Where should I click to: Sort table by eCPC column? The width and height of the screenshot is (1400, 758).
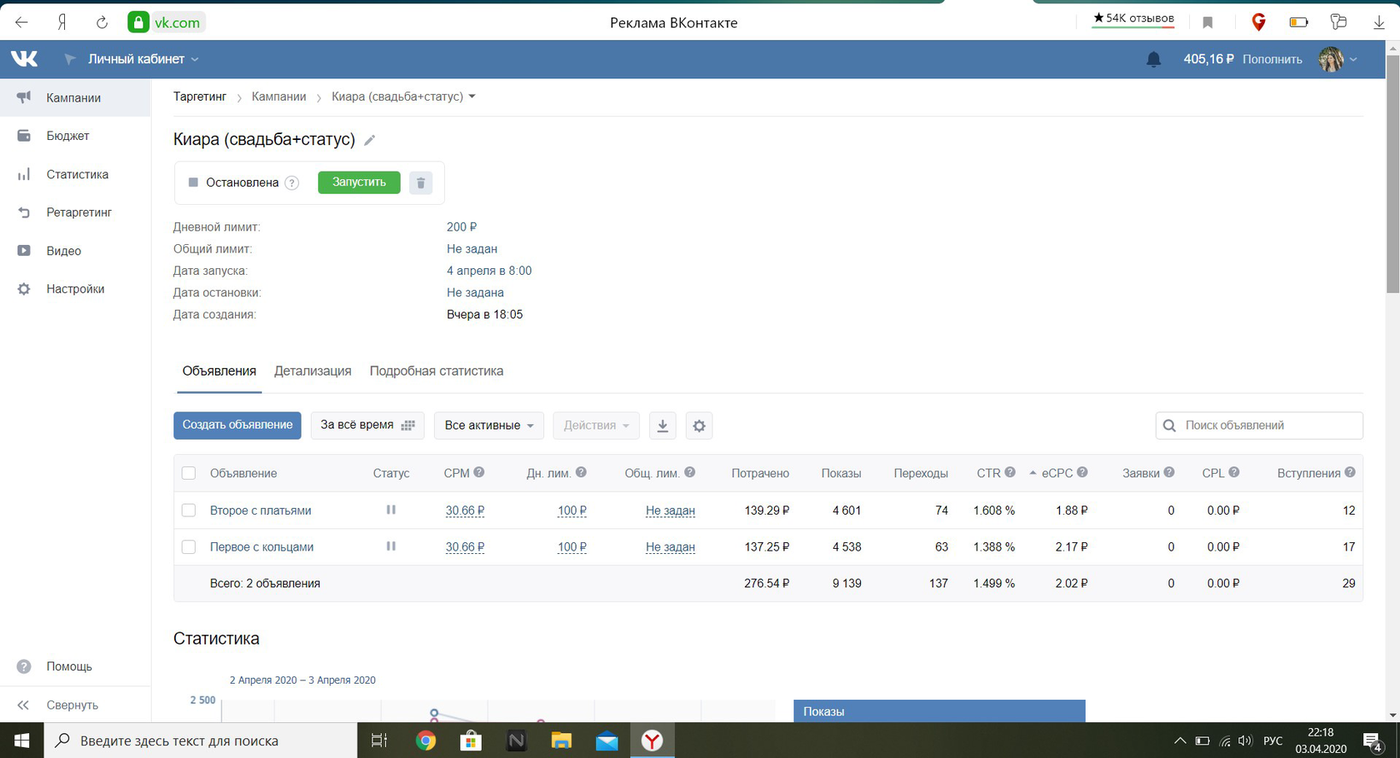[x=1057, y=473]
